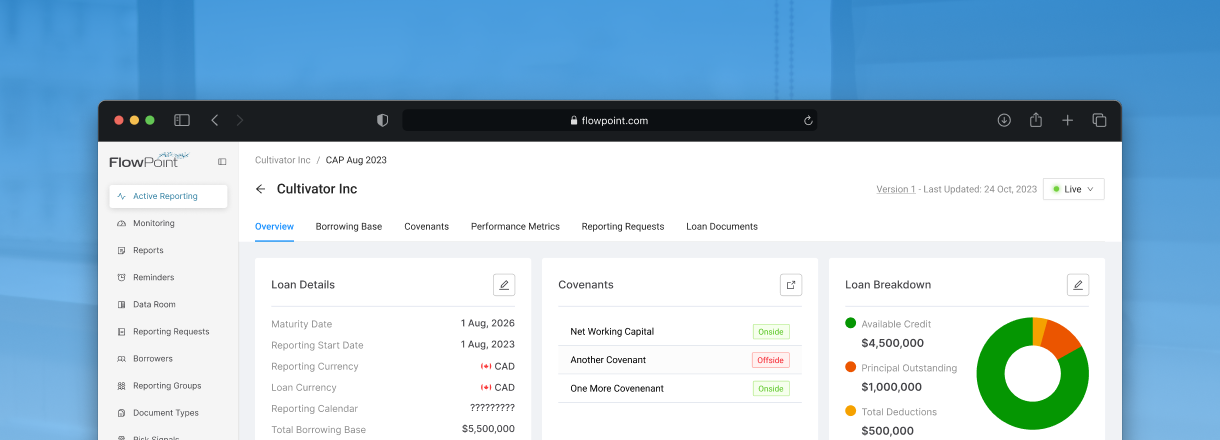Open the Performance Metrics tab
This screenshot has width=1220, height=440.
click(515, 227)
